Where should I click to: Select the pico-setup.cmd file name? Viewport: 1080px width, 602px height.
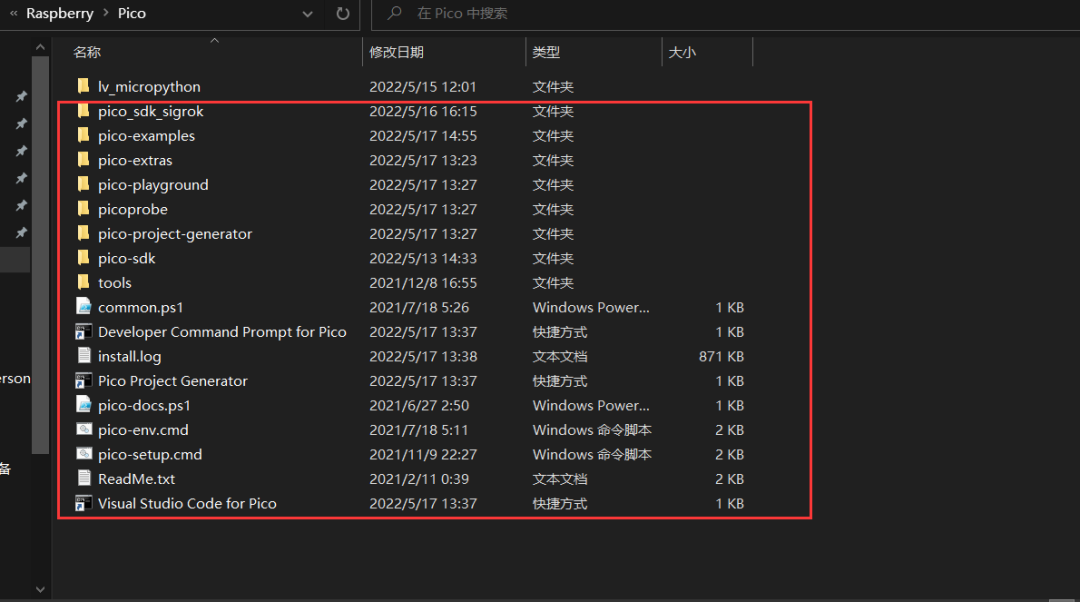(x=149, y=454)
